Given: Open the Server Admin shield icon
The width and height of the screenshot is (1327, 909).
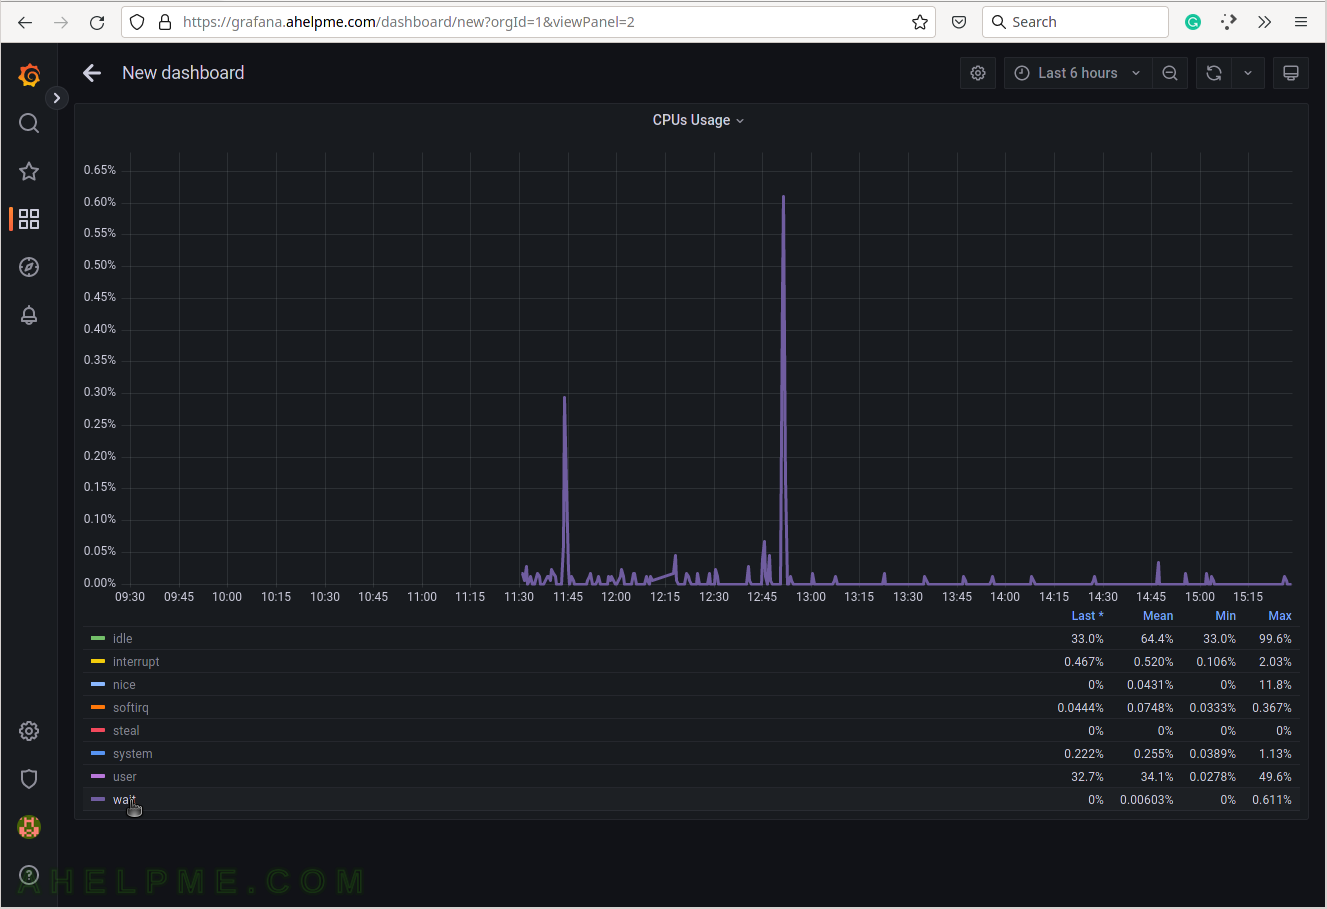Looking at the screenshot, I should click(29, 779).
